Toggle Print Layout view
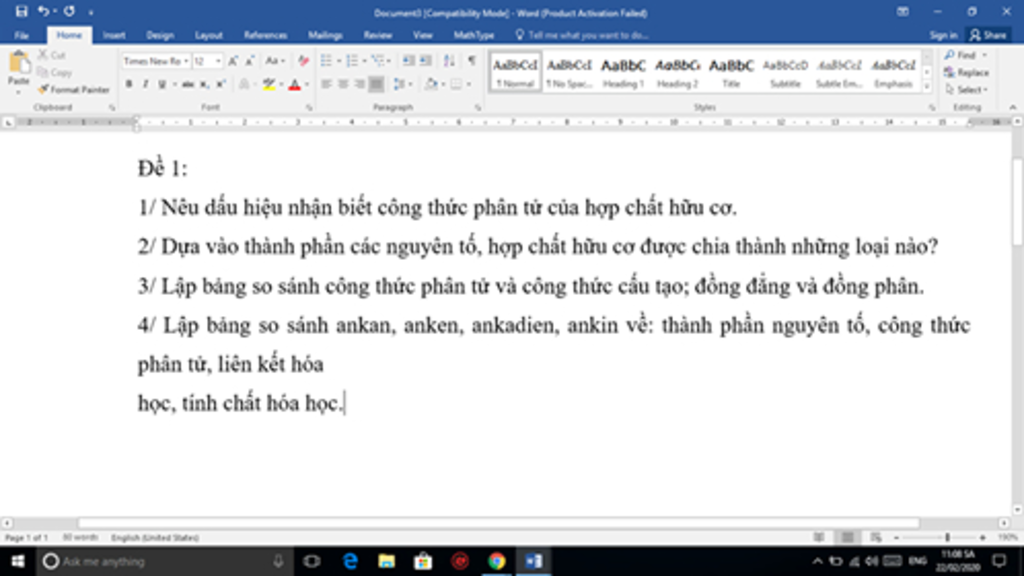This screenshot has height=576, width=1024. [x=848, y=537]
